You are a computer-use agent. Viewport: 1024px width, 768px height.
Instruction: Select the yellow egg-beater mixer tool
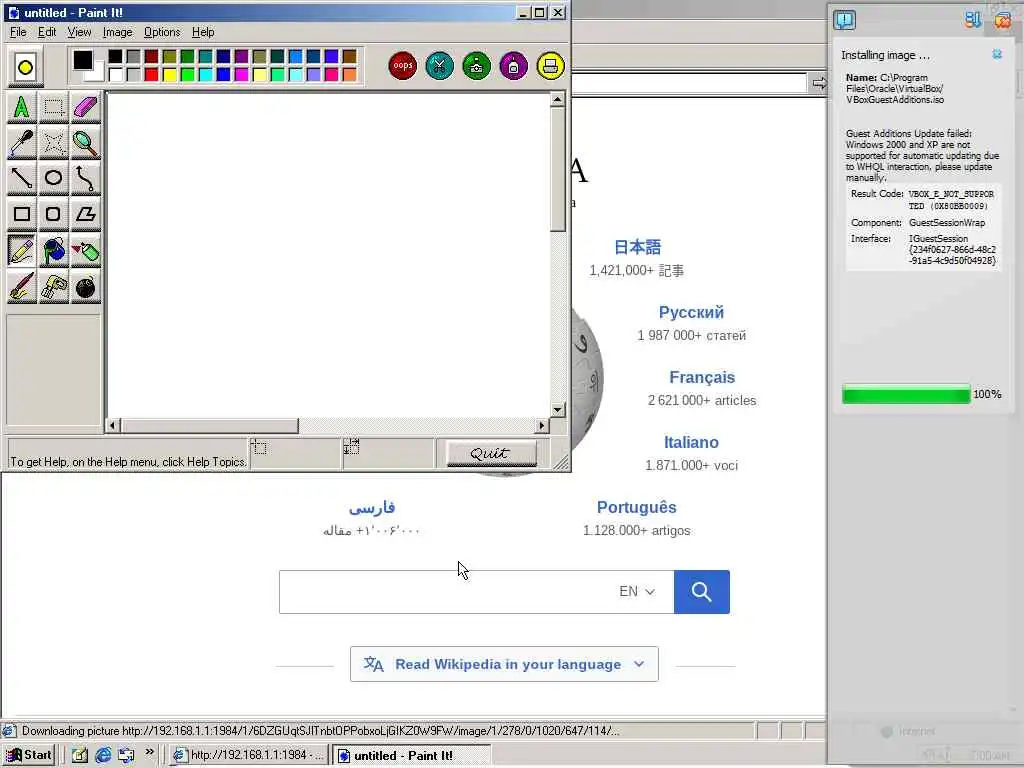(x=54, y=287)
